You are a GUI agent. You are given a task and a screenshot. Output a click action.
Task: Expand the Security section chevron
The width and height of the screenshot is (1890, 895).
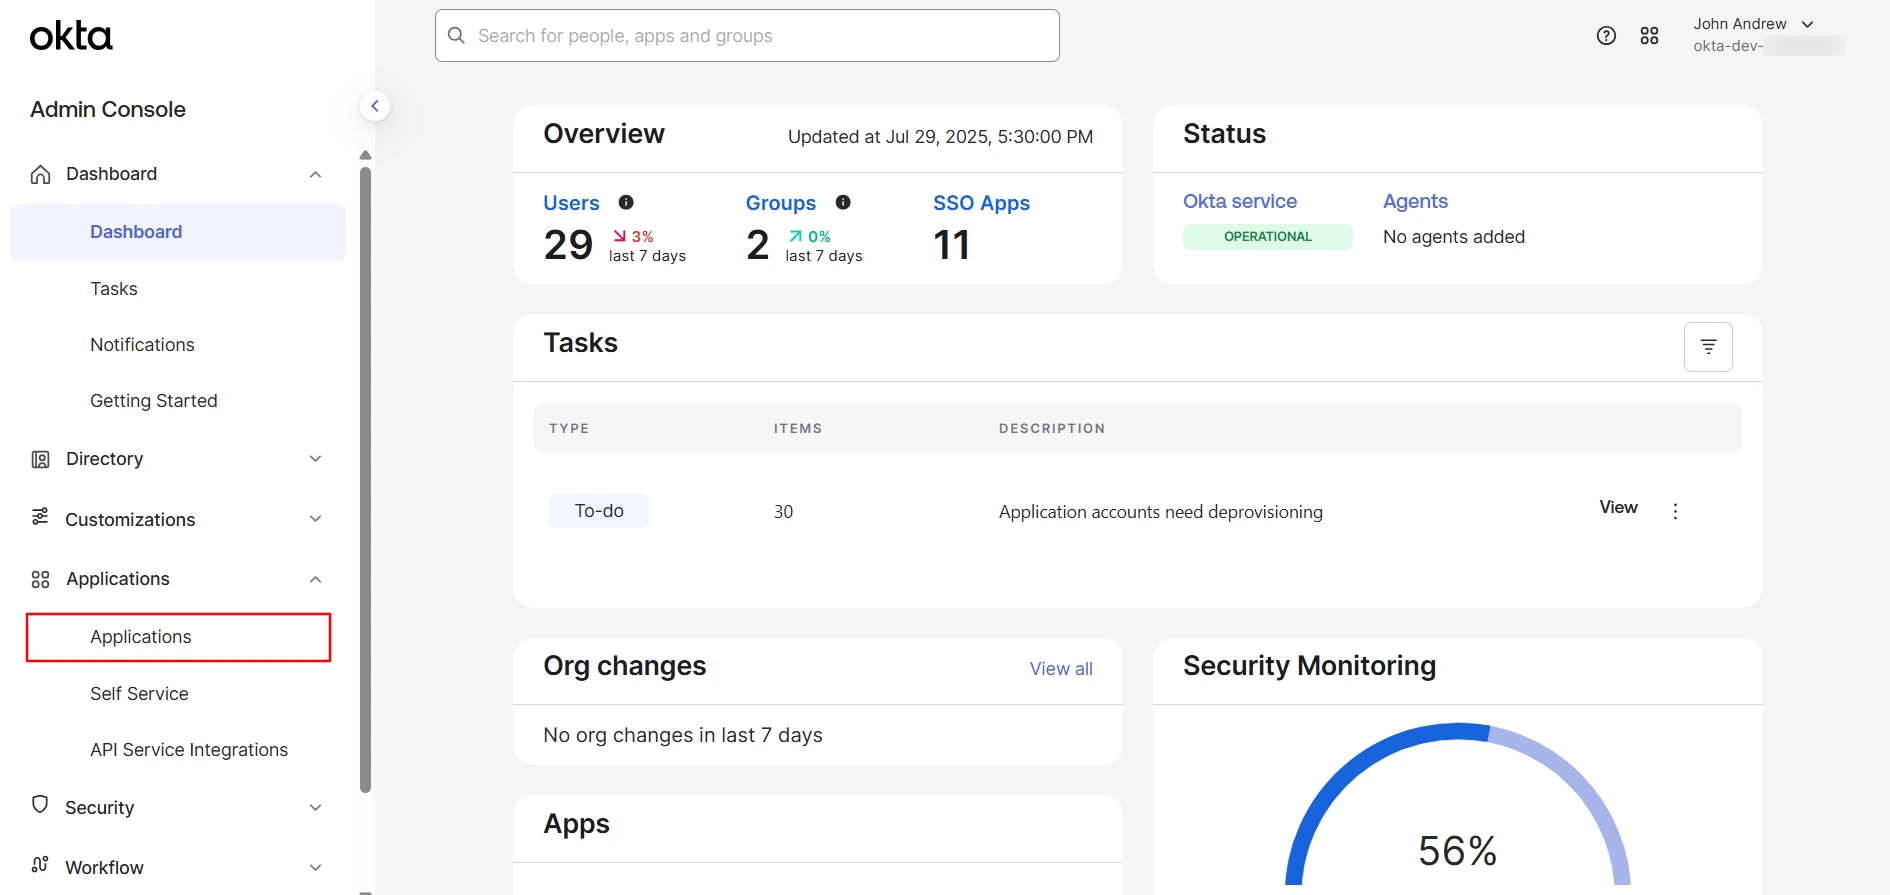(315, 808)
